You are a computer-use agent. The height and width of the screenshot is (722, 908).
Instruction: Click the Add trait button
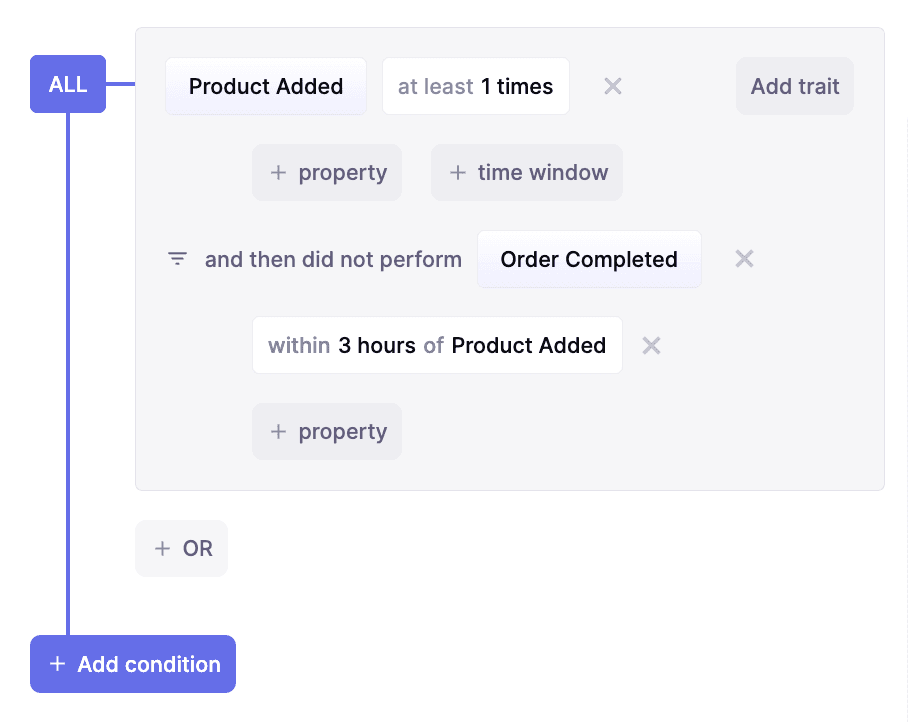click(795, 86)
